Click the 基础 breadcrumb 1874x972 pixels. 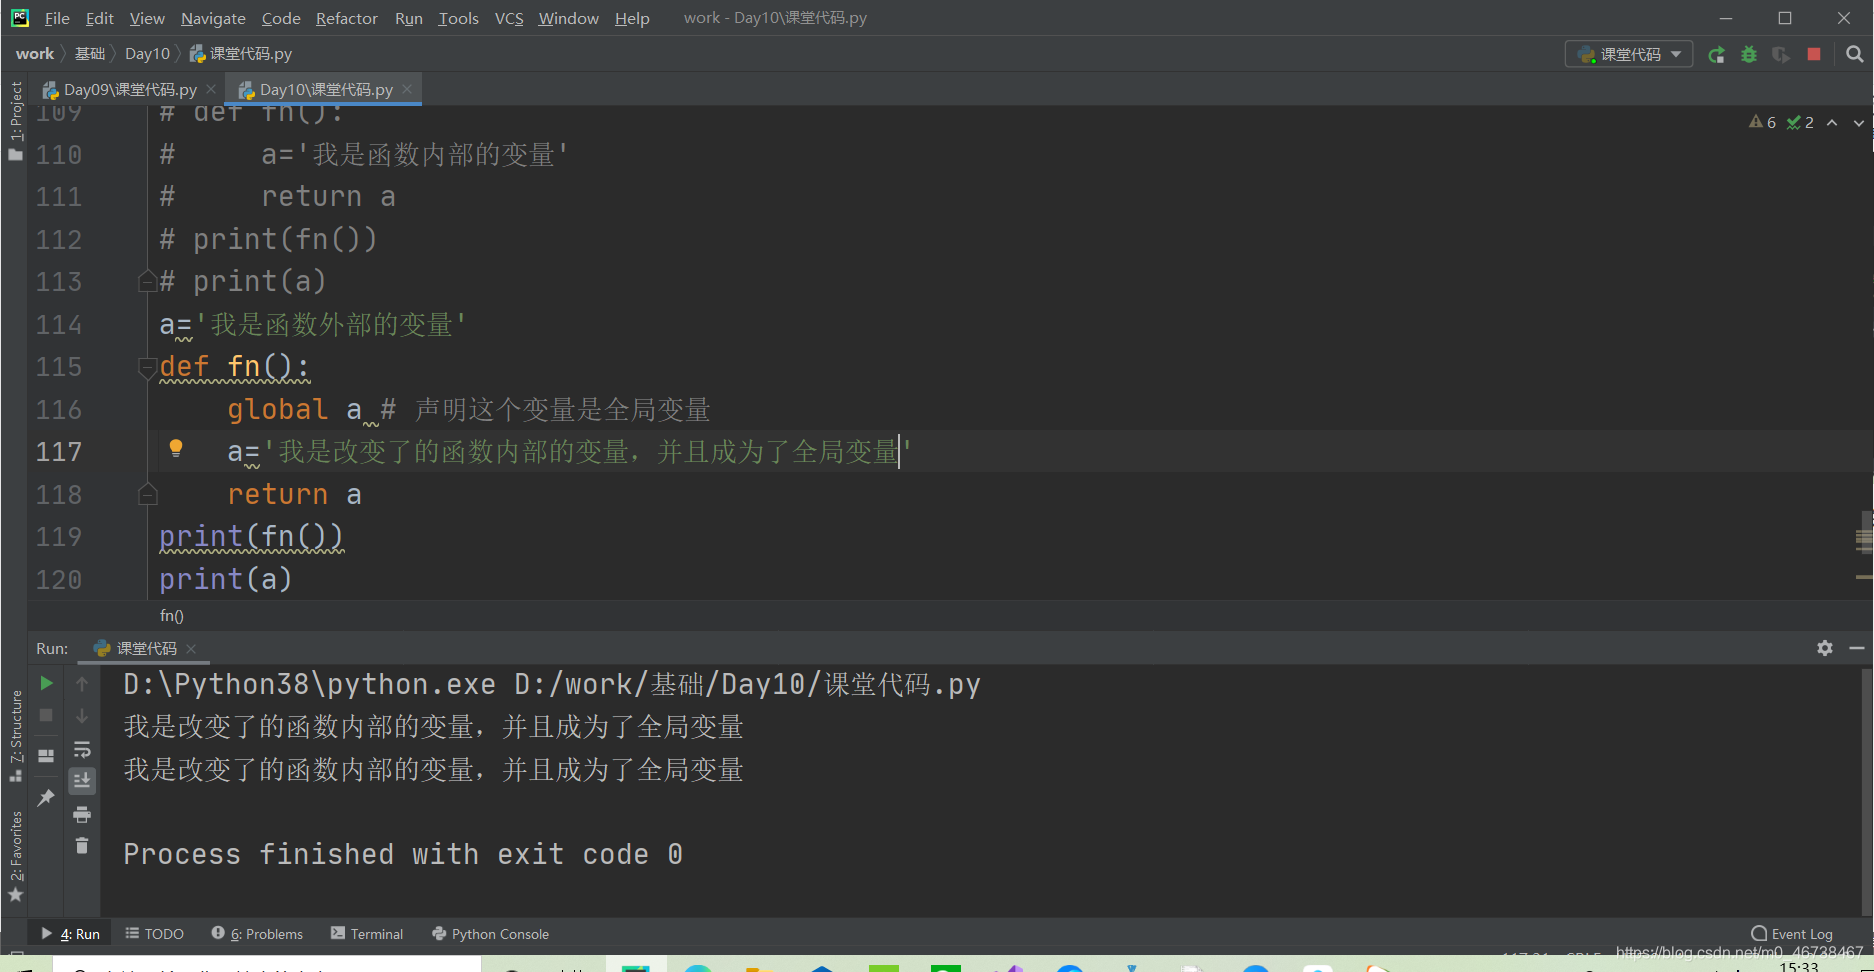click(x=90, y=54)
